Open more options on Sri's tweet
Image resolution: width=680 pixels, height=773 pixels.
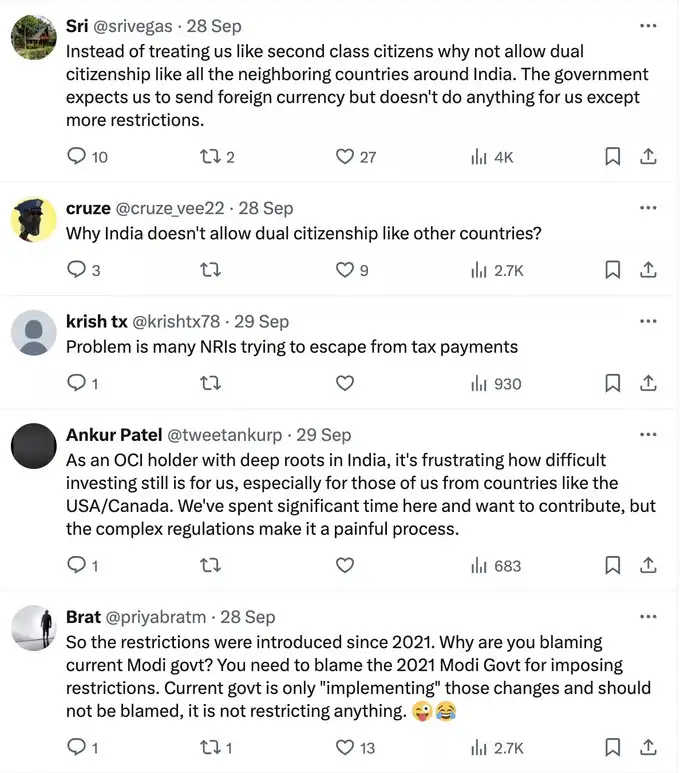(647, 25)
